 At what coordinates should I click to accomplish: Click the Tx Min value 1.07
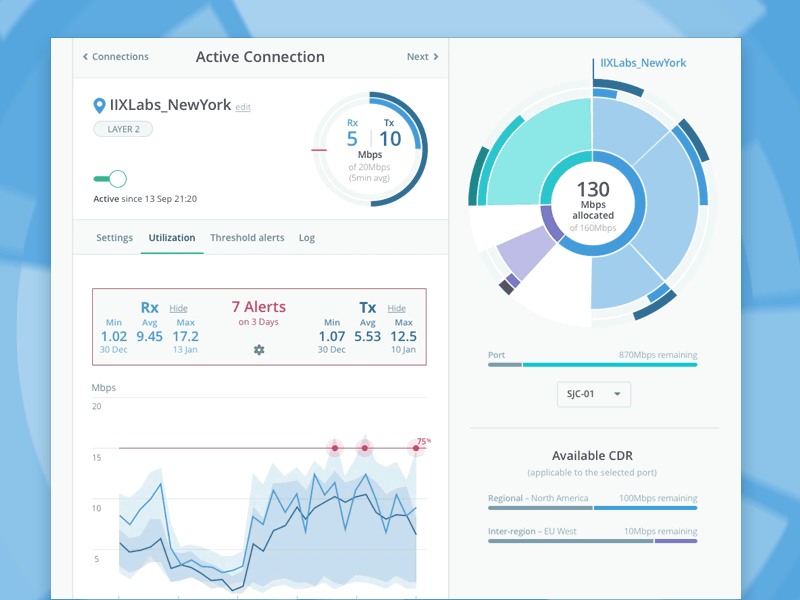pos(332,336)
